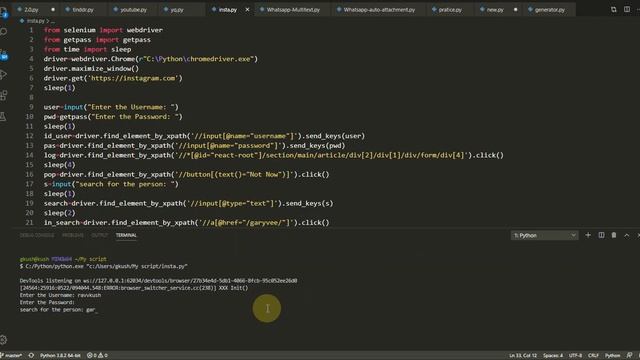Click the Ln 33, Col 12 cursor position

click(x=523, y=356)
